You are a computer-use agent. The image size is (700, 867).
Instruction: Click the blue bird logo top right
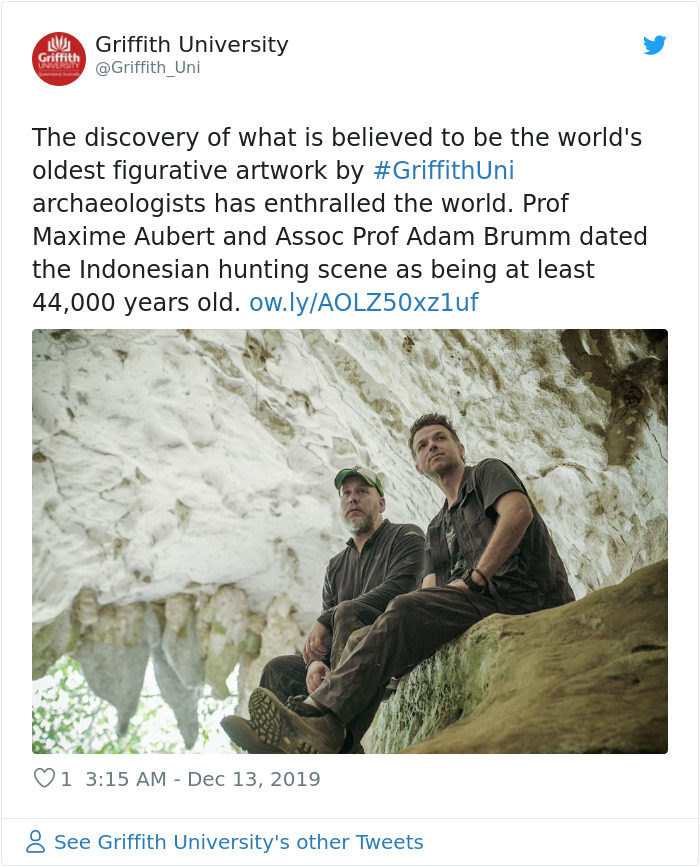point(656,45)
